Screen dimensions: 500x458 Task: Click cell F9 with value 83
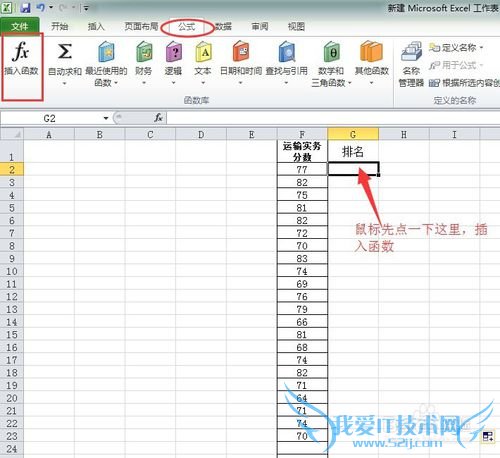302,258
